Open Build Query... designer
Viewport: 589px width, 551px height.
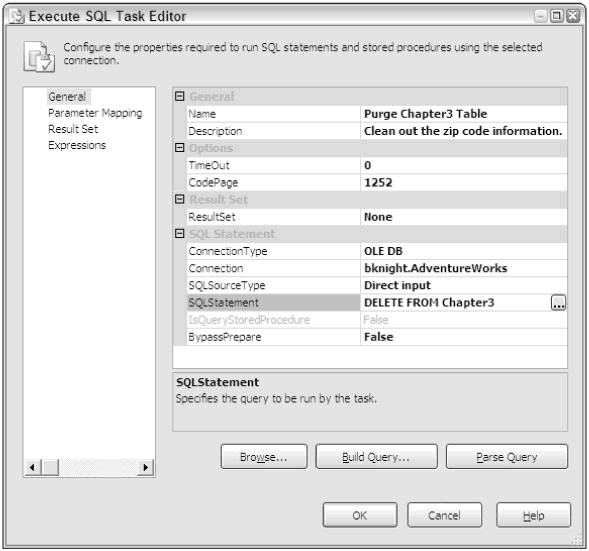(x=376, y=457)
